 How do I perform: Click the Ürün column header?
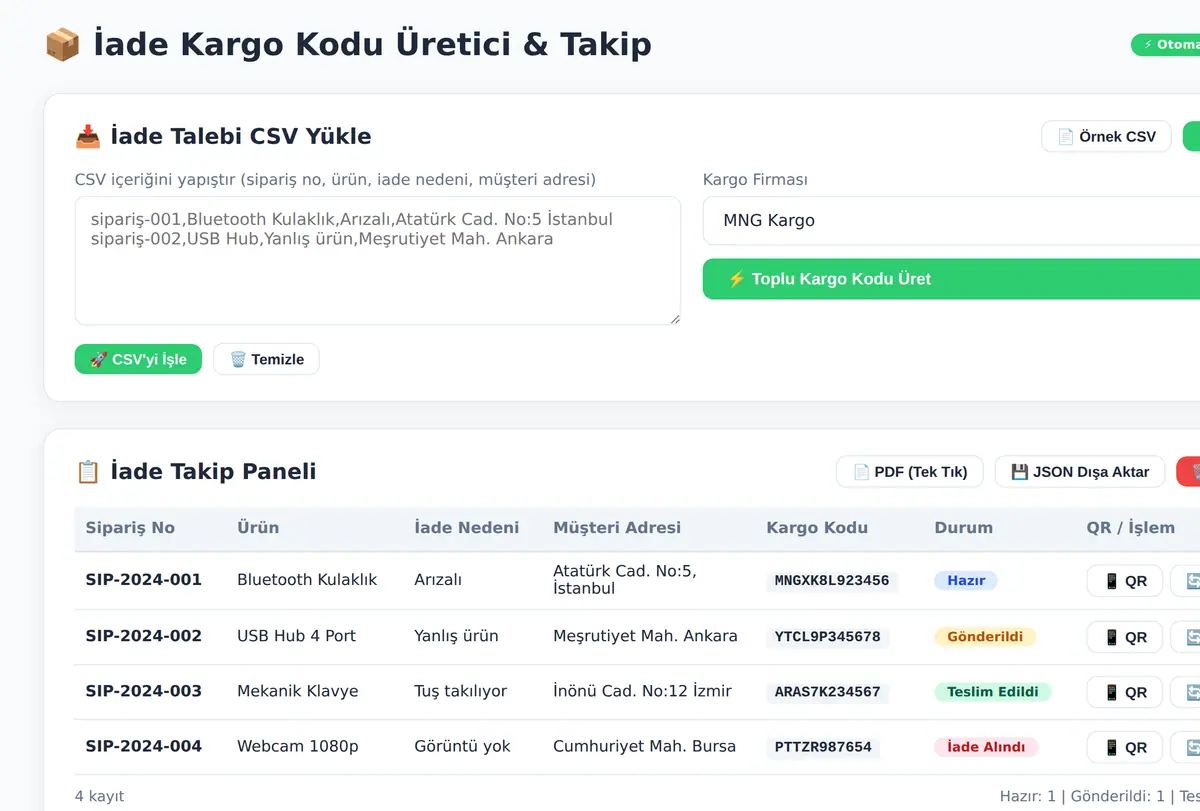pyautogui.click(x=258, y=528)
